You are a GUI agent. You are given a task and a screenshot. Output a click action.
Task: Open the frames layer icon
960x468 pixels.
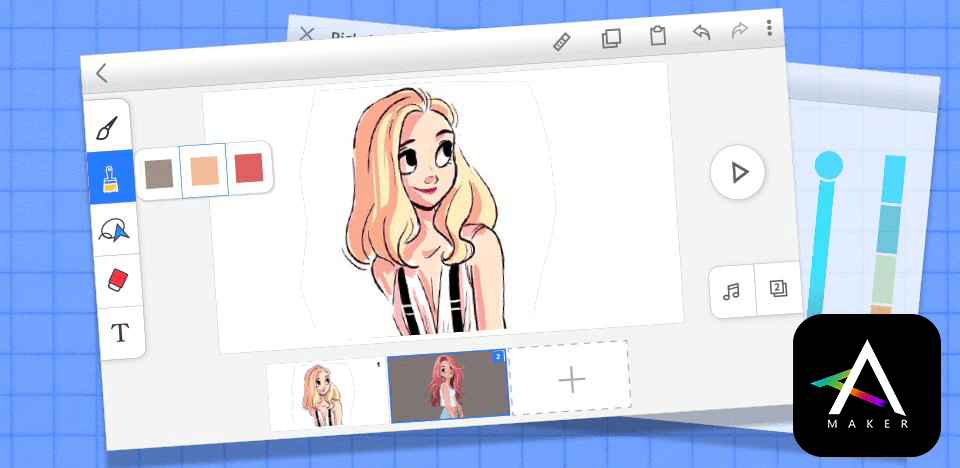pos(778,288)
